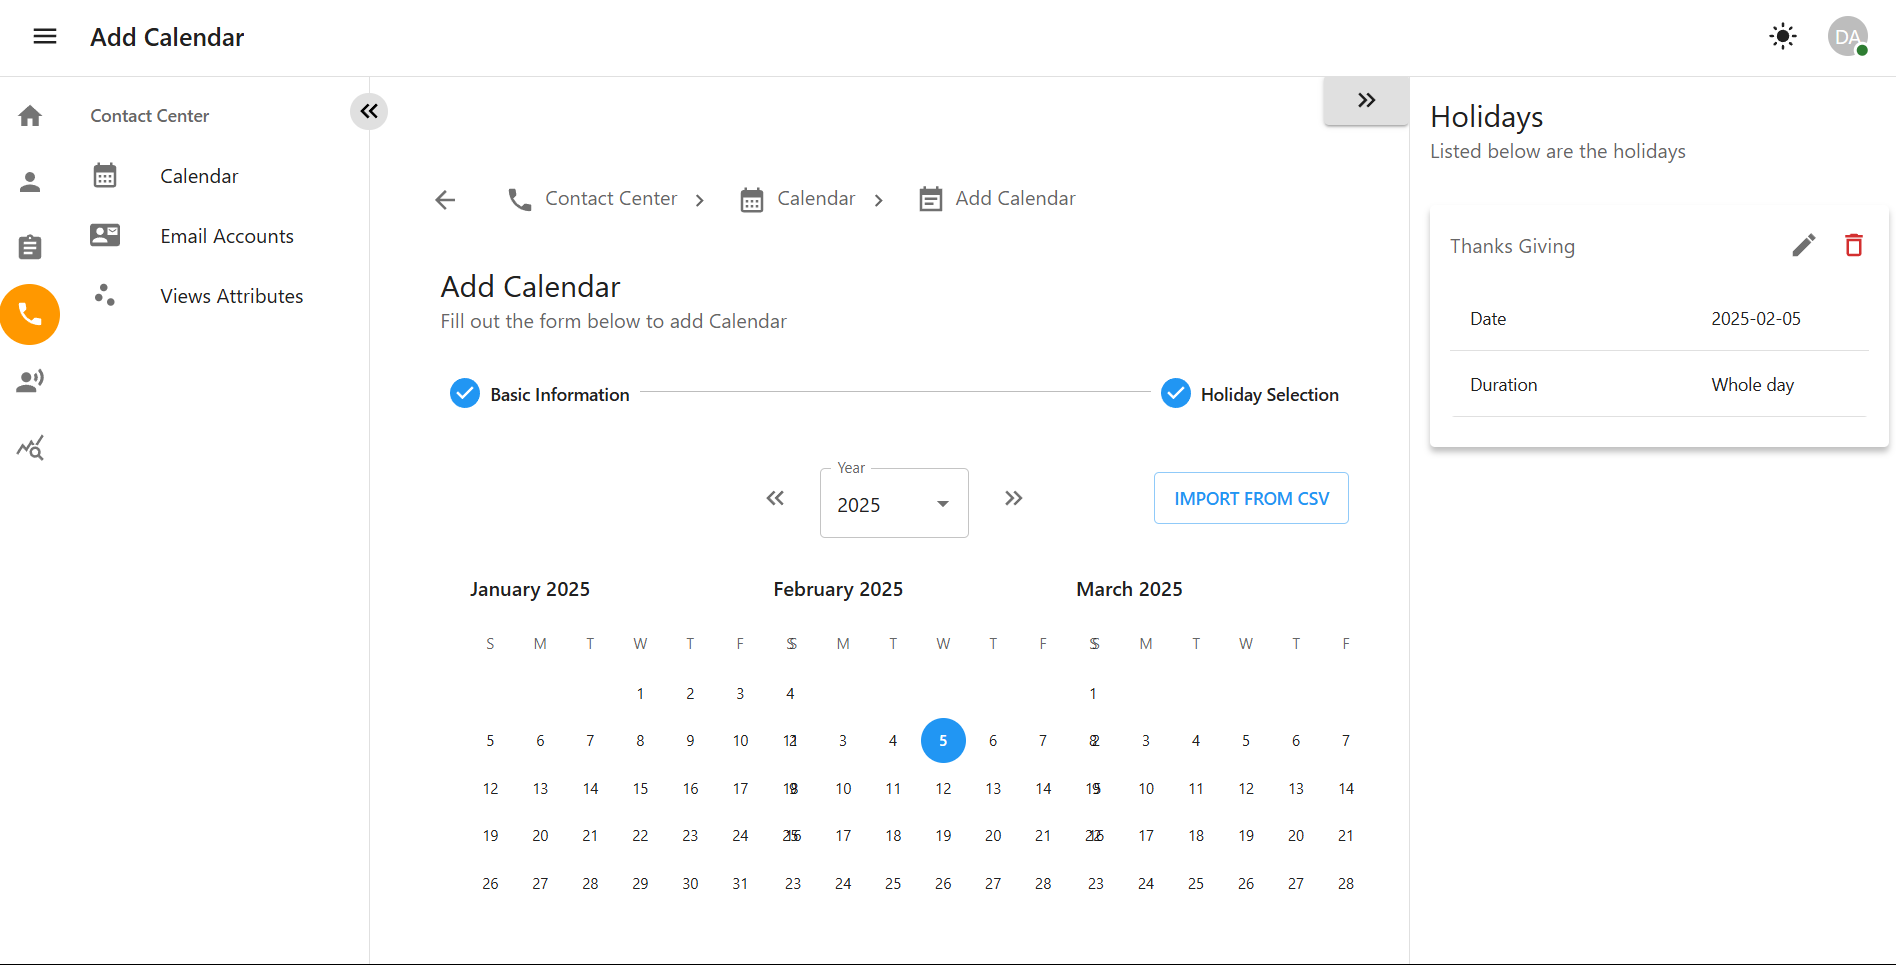1896x965 pixels.
Task: Go to the previous year with double chevron
Action: (x=775, y=498)
